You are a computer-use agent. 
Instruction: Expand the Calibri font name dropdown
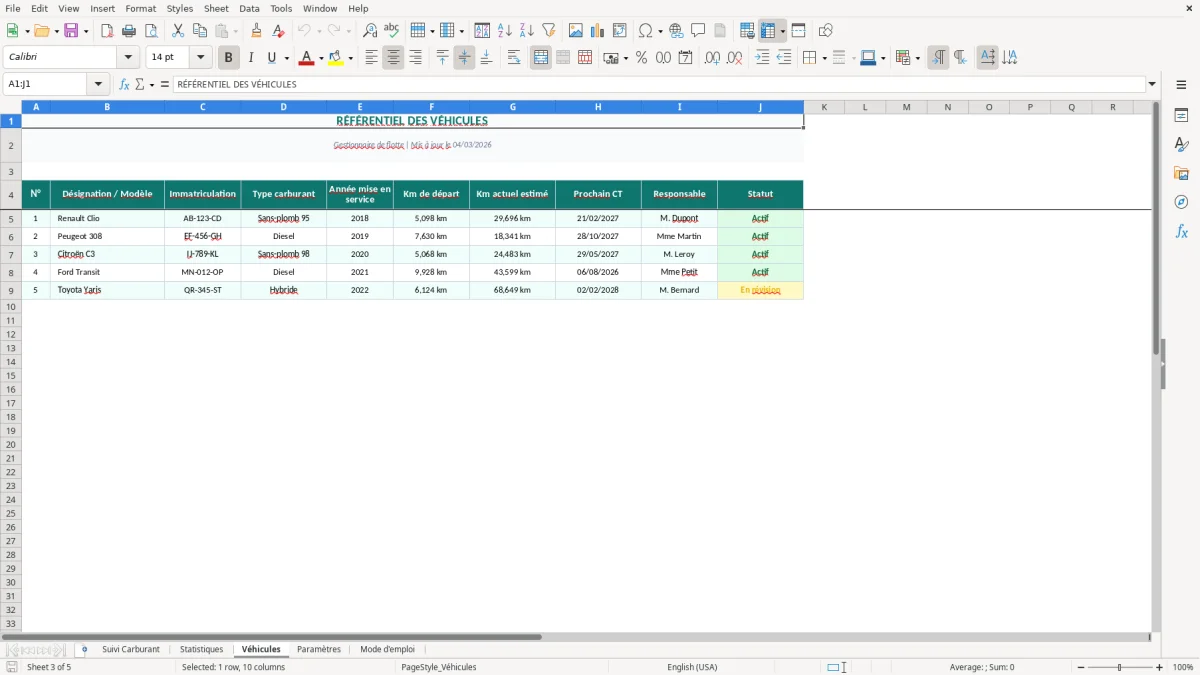pyautogui.click(x=128, y=58)
